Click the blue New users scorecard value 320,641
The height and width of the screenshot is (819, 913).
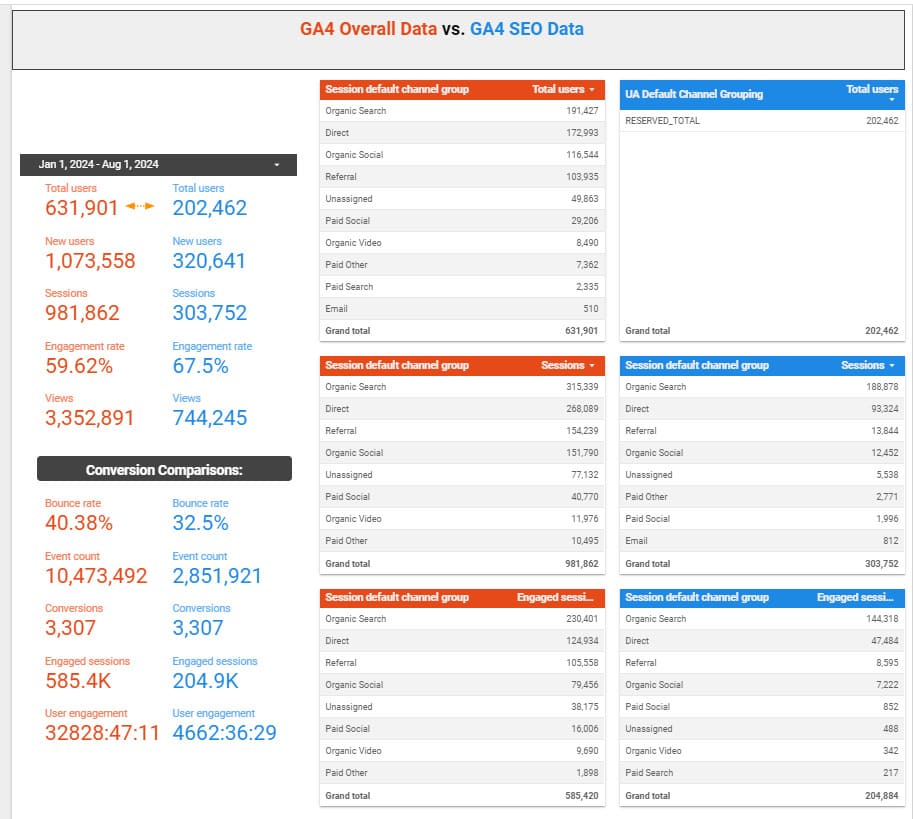209,261
